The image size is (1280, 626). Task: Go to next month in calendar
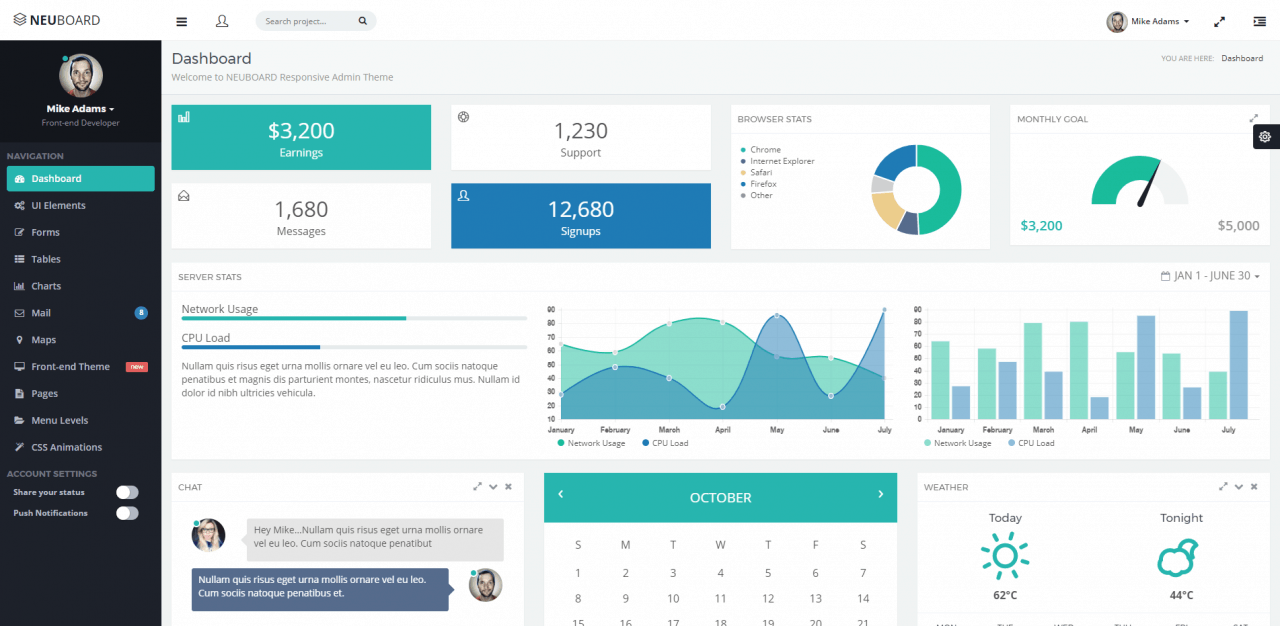click(880, 494)
